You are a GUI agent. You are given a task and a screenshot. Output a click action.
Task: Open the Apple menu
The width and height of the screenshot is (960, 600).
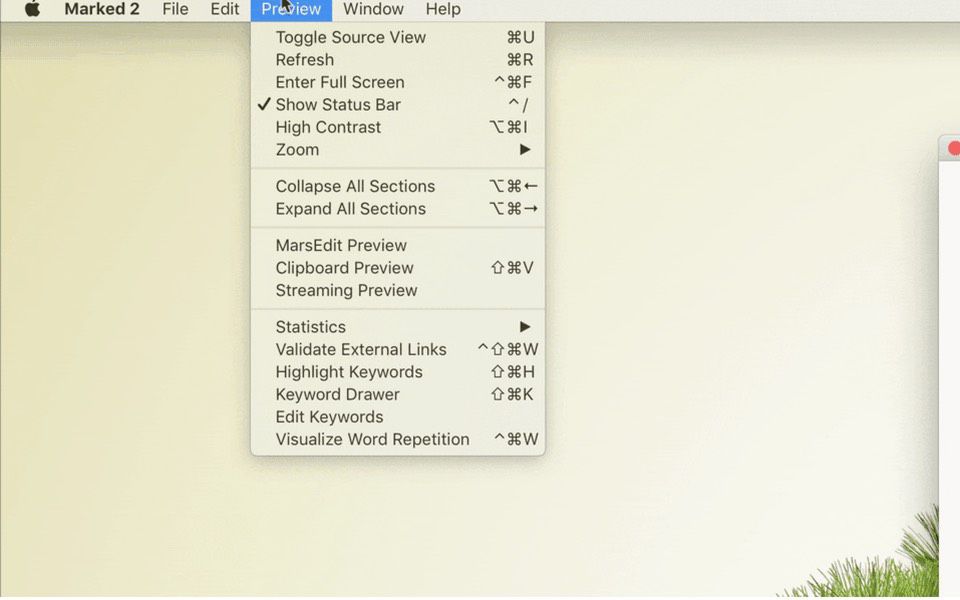(32, 9)
